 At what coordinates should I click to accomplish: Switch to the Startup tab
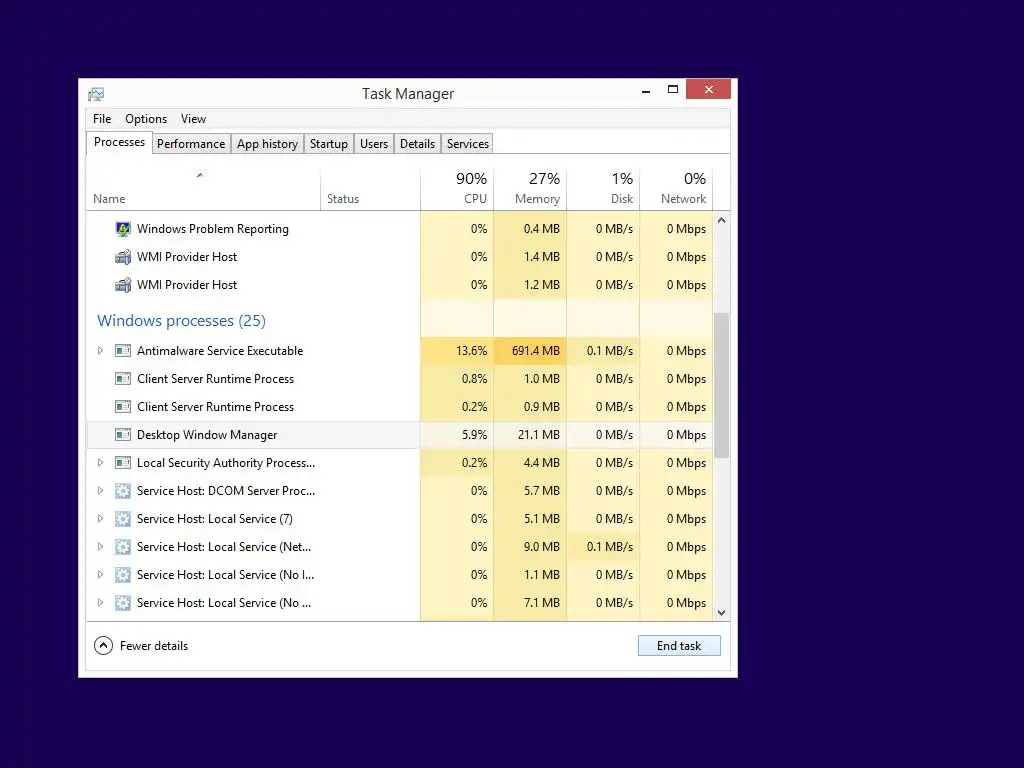(328, 144)
